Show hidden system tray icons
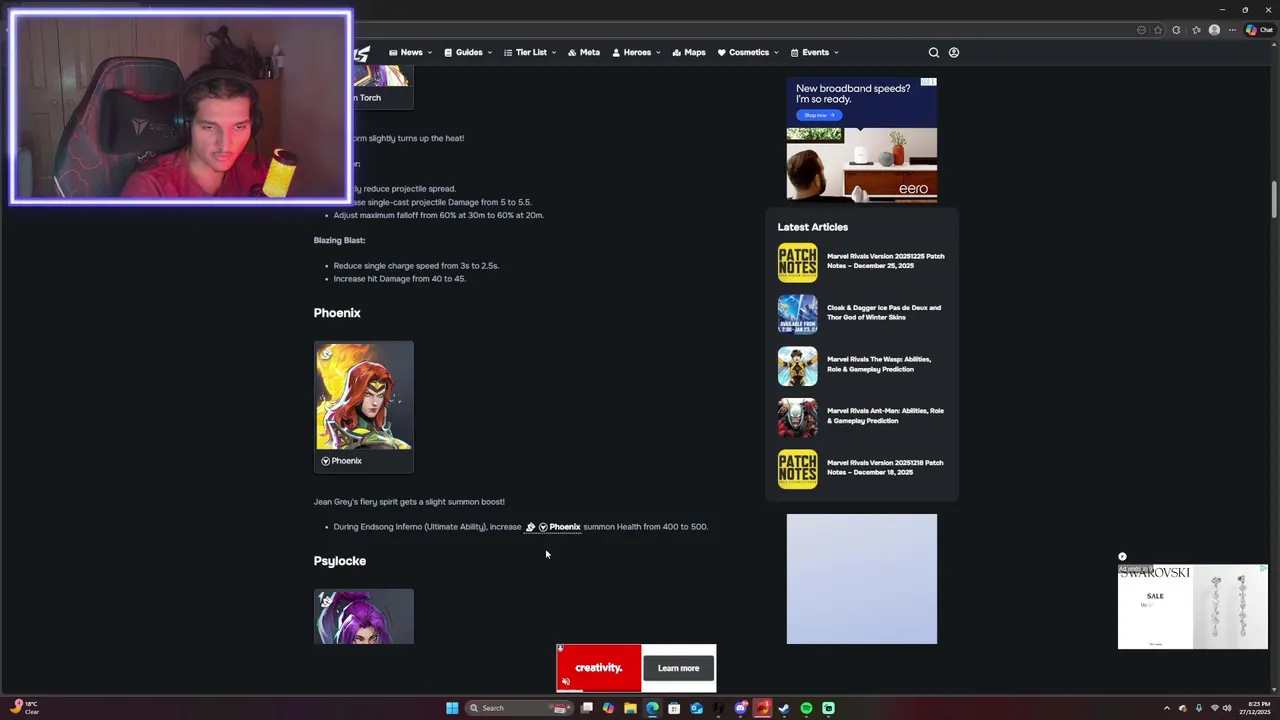Image resolution: width=1280 pixels, height=720 pixels. (x=1166, y=708)
